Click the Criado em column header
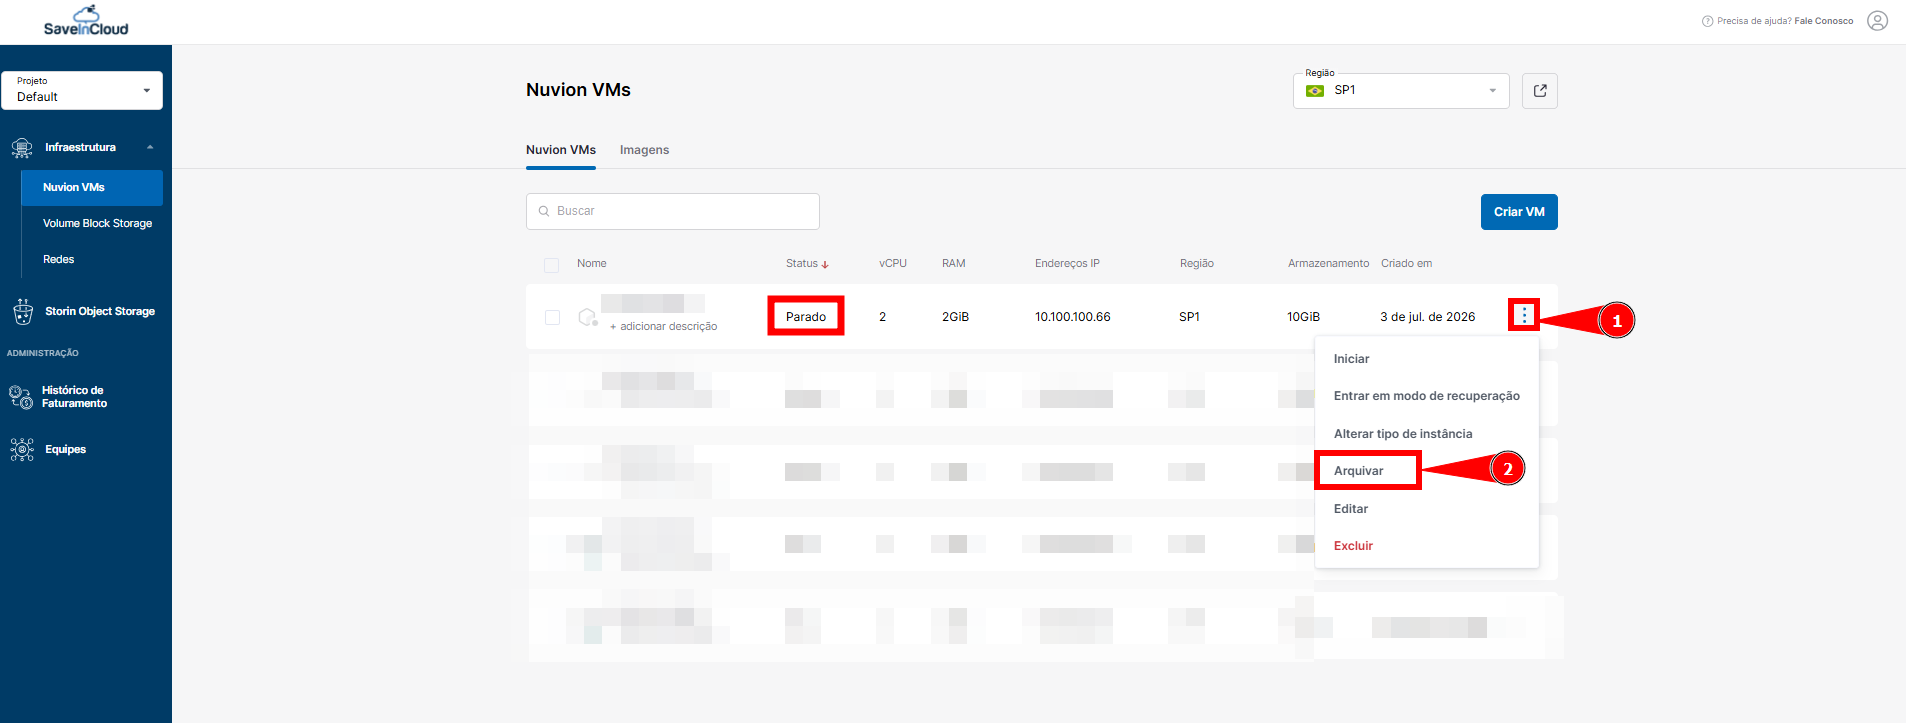Screen dimensions: 1906x723 [x=1407, y=264]
